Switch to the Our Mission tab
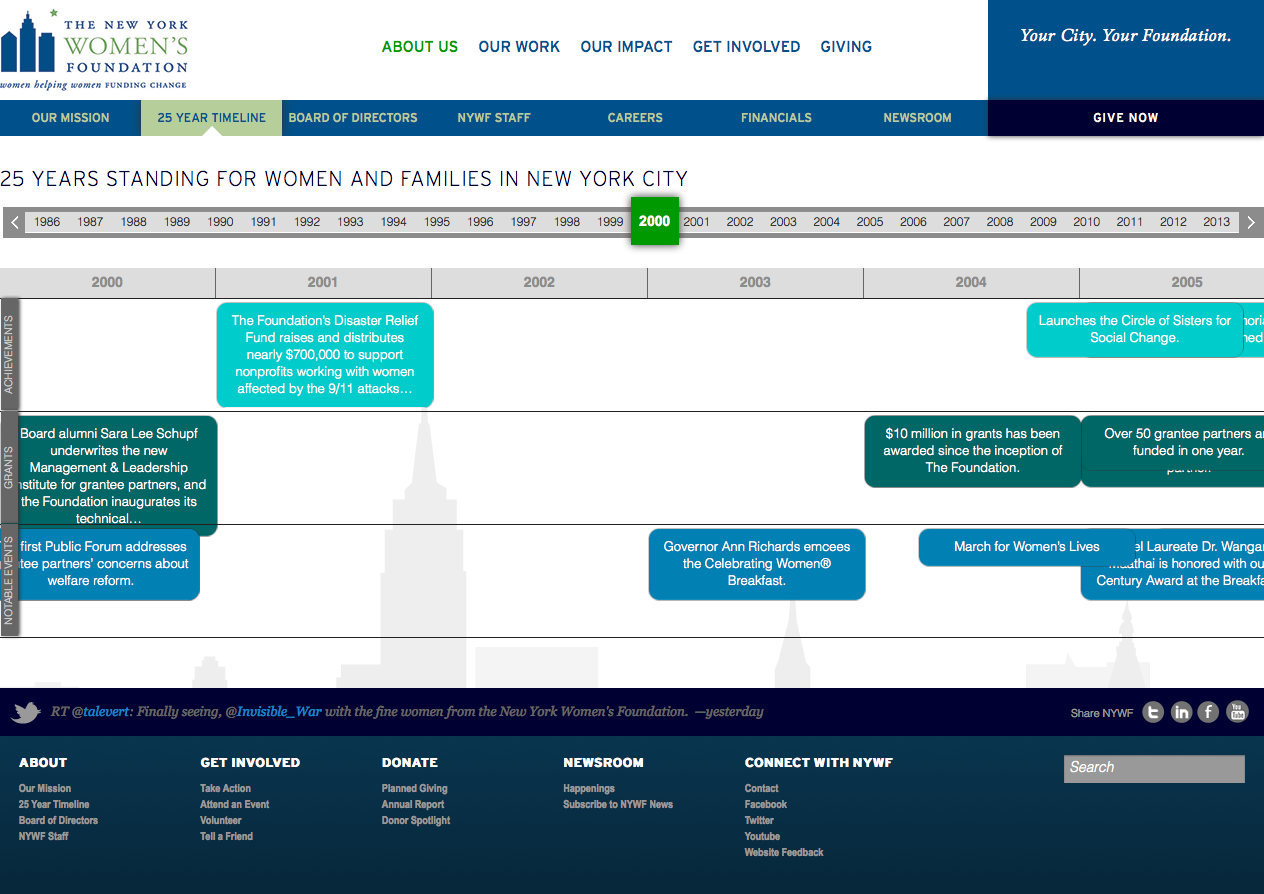 70,118
